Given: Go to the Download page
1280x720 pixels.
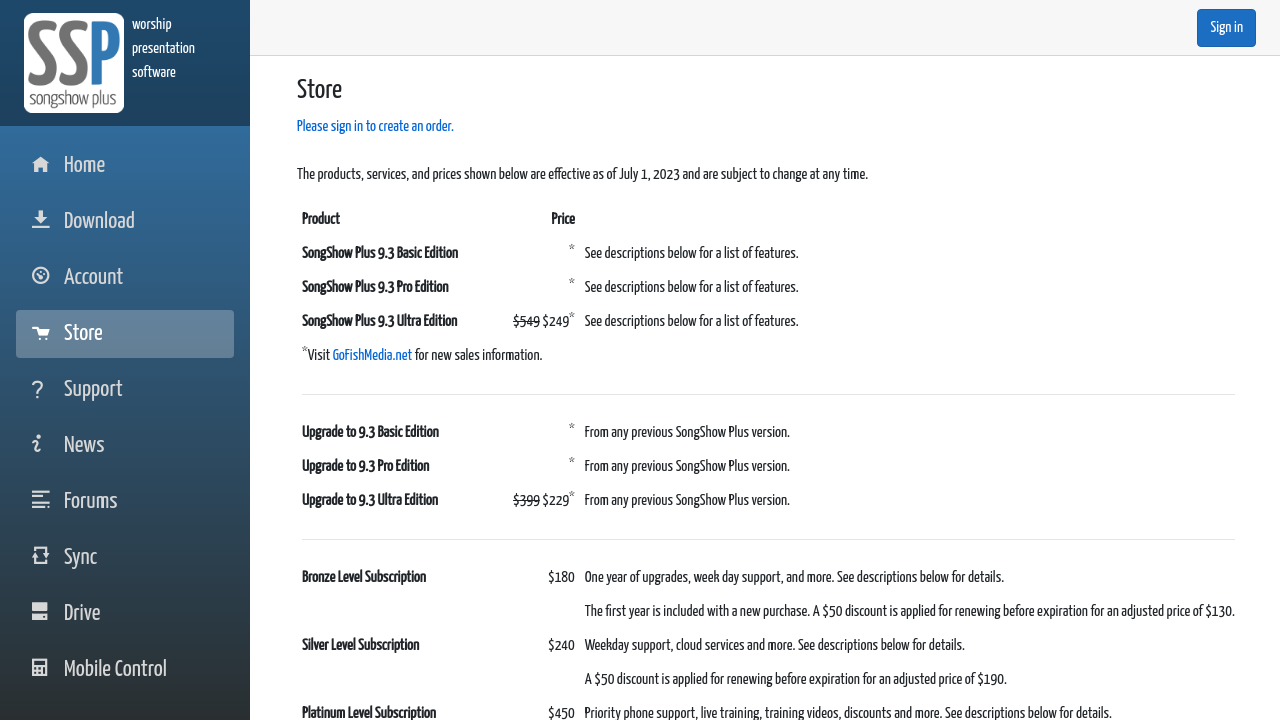Looking at the screenshot, I should [x=99, y=221].
